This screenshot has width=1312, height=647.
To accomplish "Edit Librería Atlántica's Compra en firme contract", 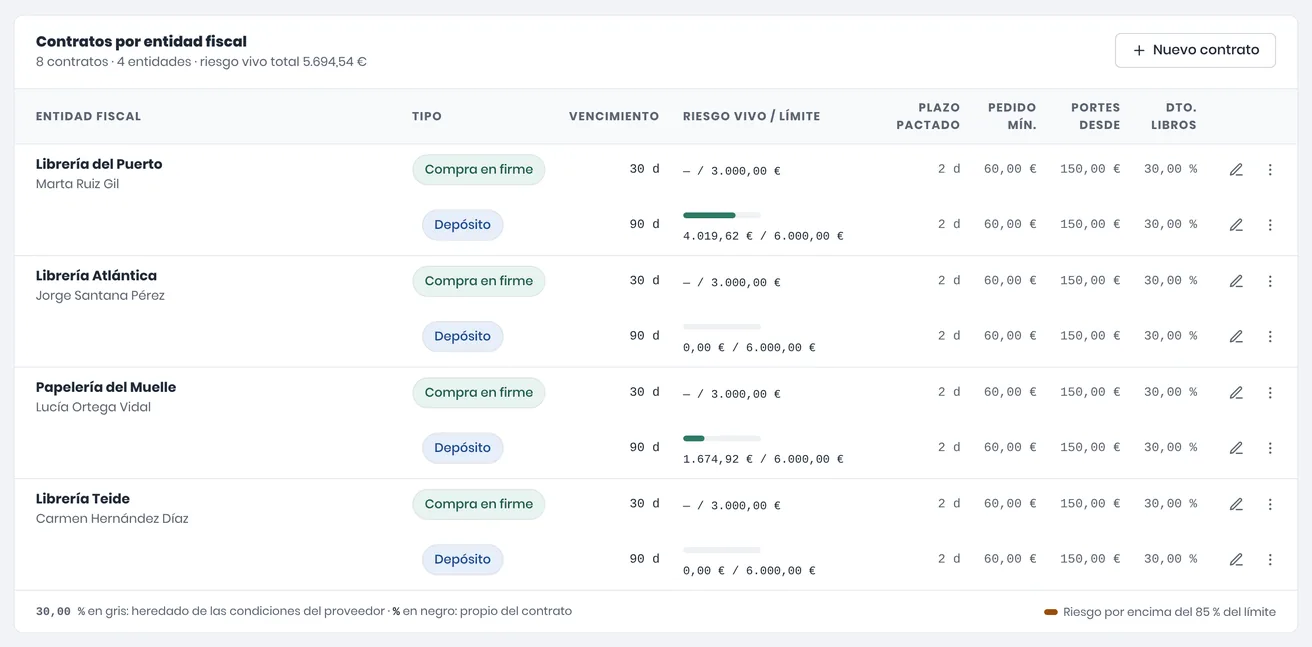I will click(x=1236, y=281).
